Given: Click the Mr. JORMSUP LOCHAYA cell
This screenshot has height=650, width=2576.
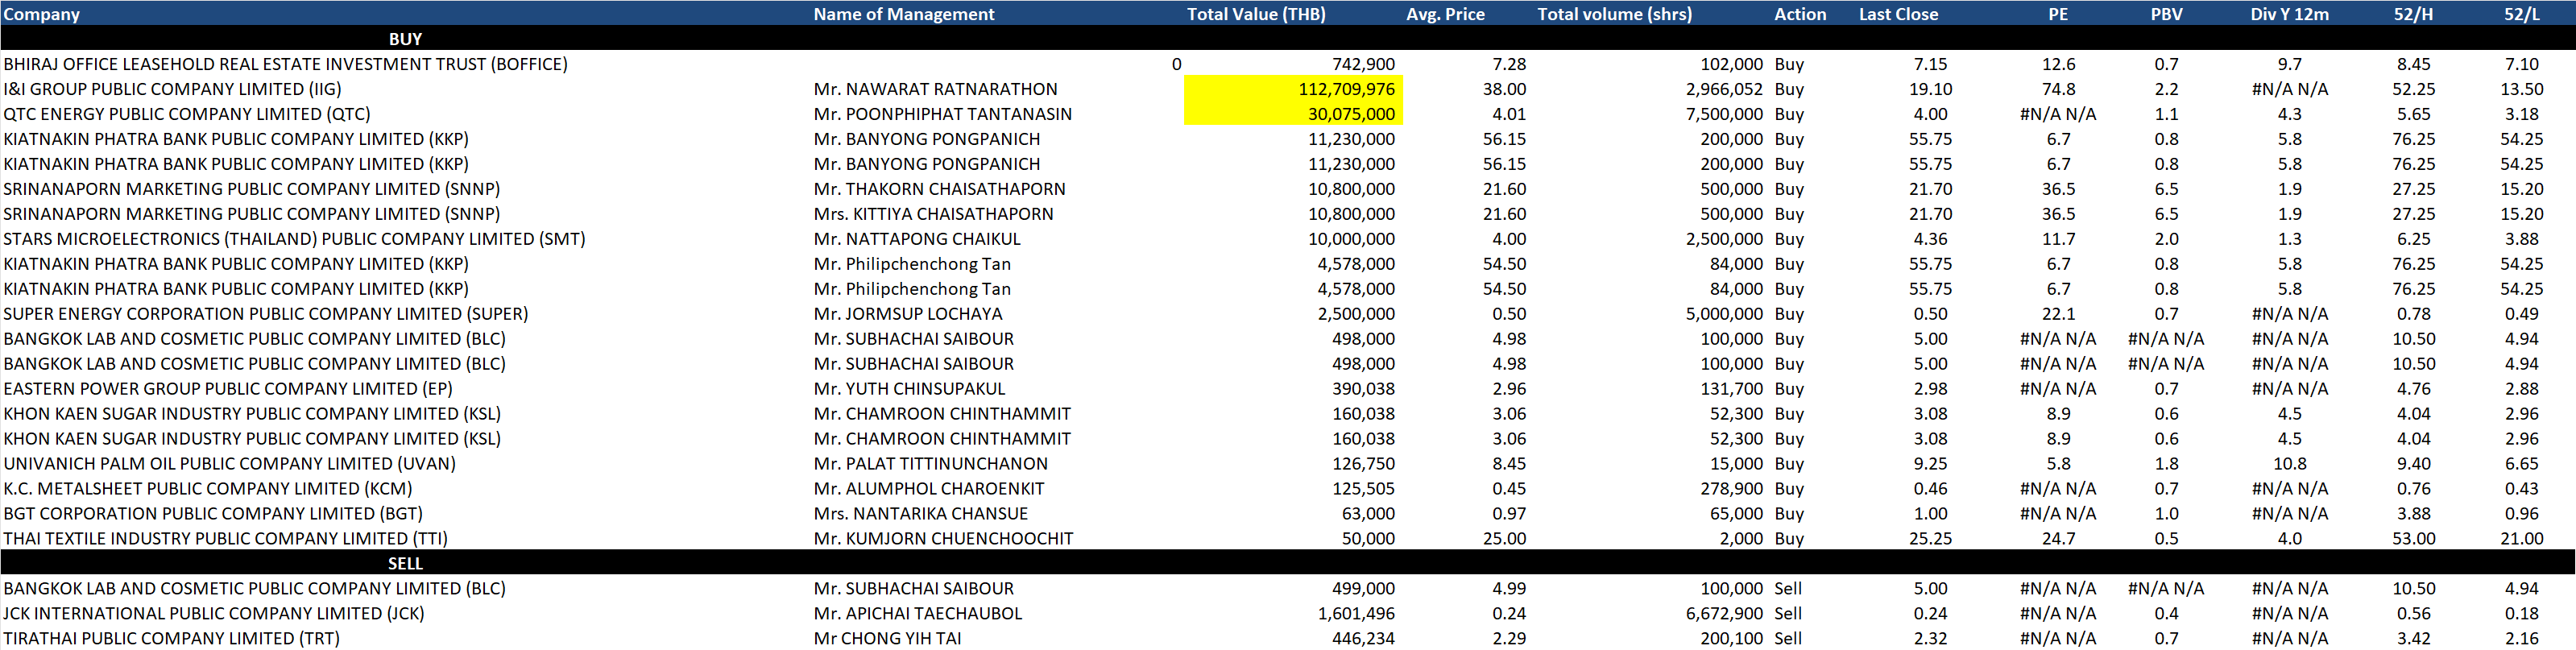Looking at the screenshot, I should coord(907,314).
